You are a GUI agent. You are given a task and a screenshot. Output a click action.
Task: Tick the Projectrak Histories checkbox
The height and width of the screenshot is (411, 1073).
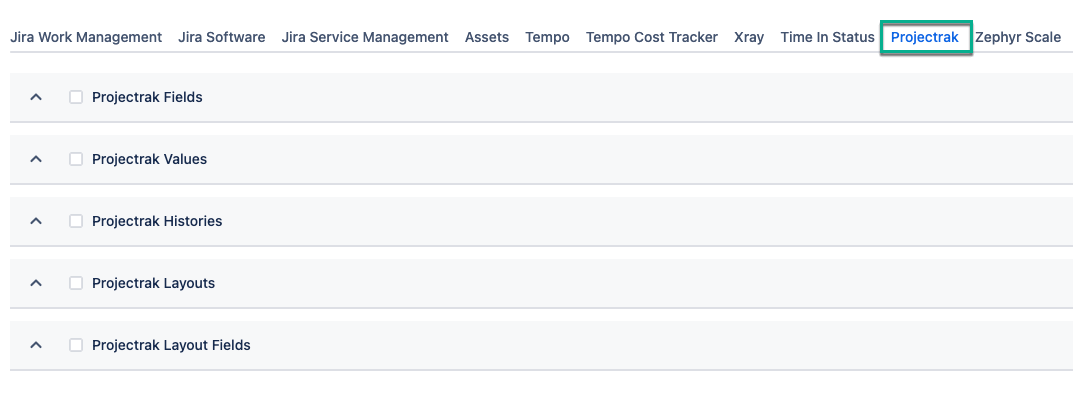click(76, 222)
